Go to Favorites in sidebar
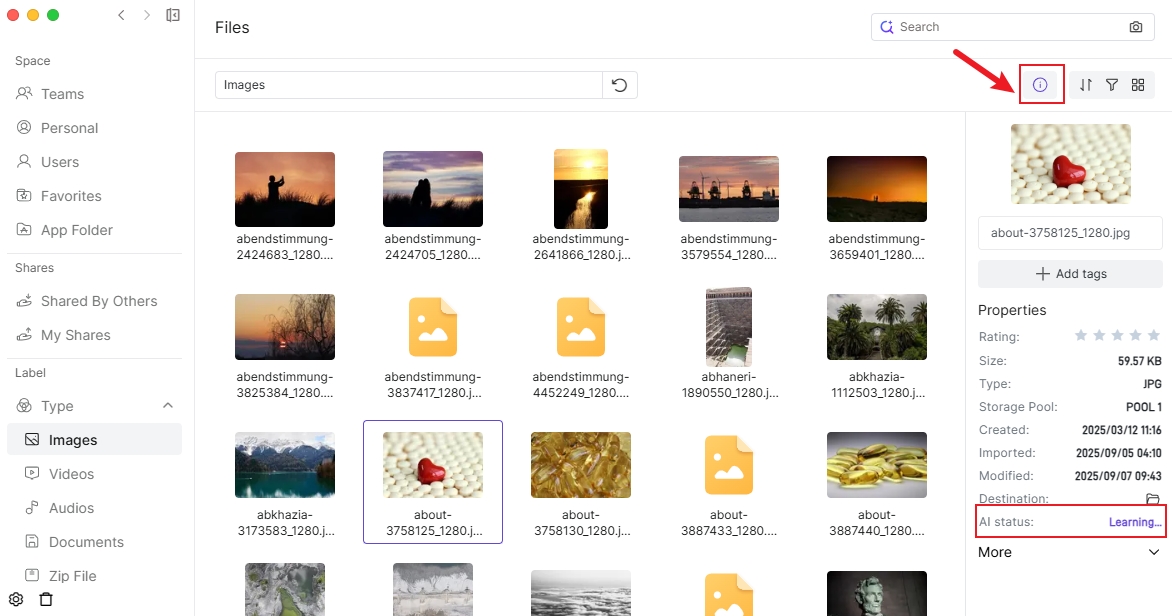 71,196
